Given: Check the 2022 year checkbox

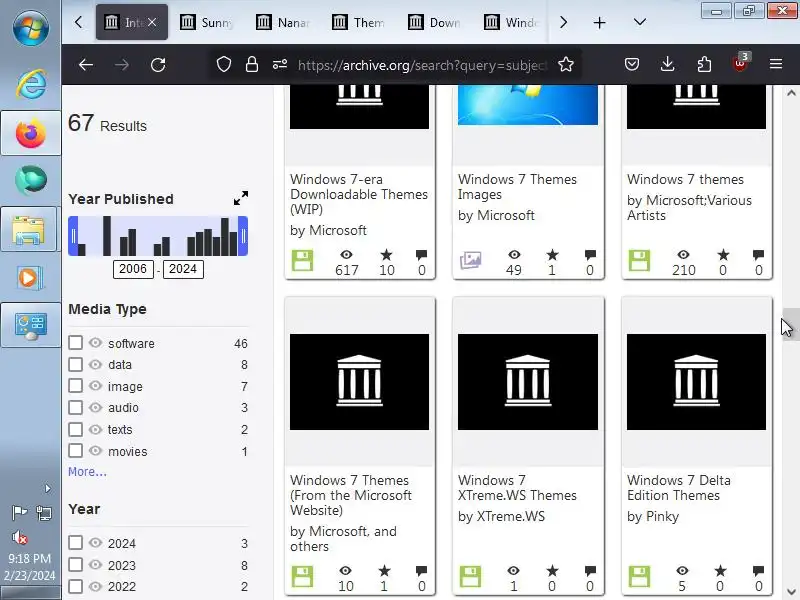Looking at the screenshot, I should [76, 586].
